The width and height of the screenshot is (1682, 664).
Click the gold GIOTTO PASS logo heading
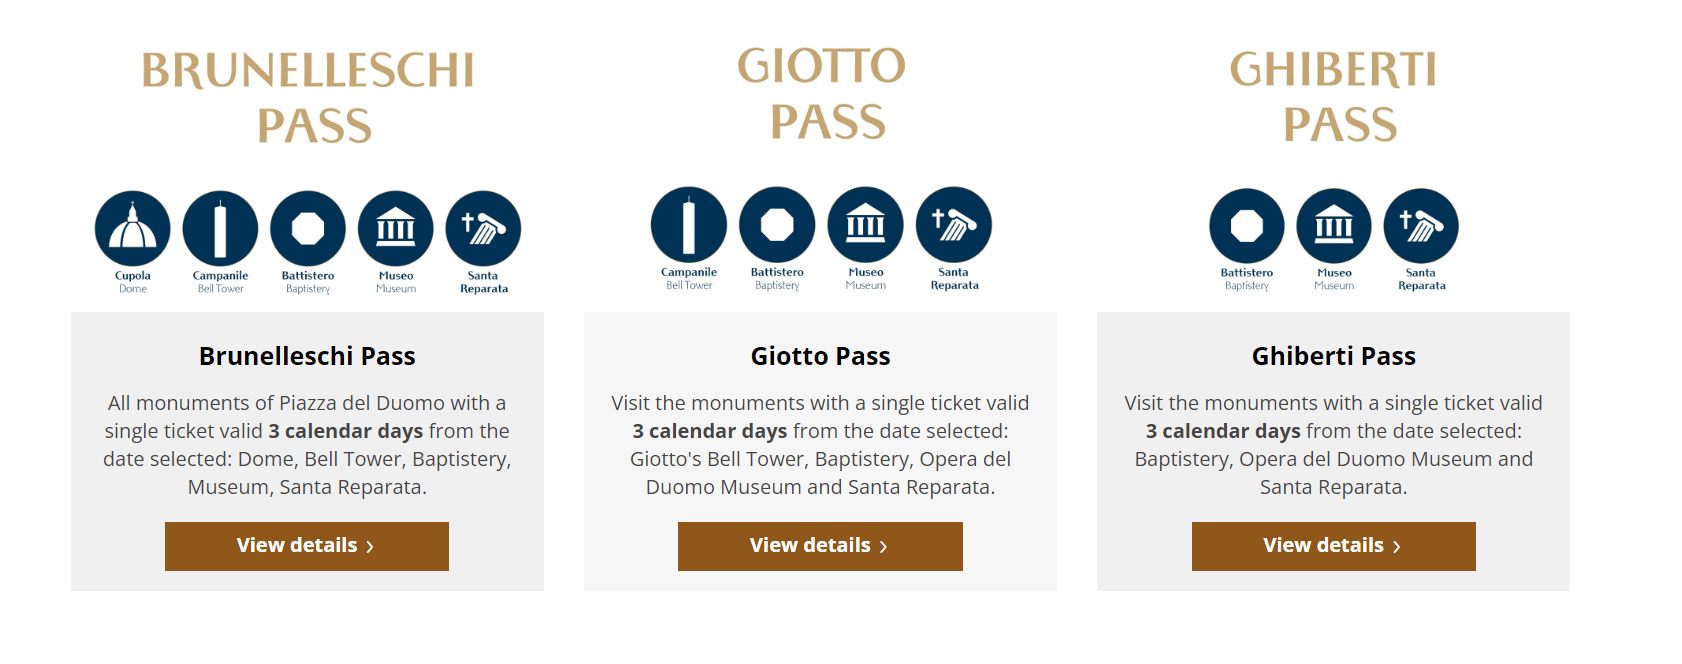822,93
